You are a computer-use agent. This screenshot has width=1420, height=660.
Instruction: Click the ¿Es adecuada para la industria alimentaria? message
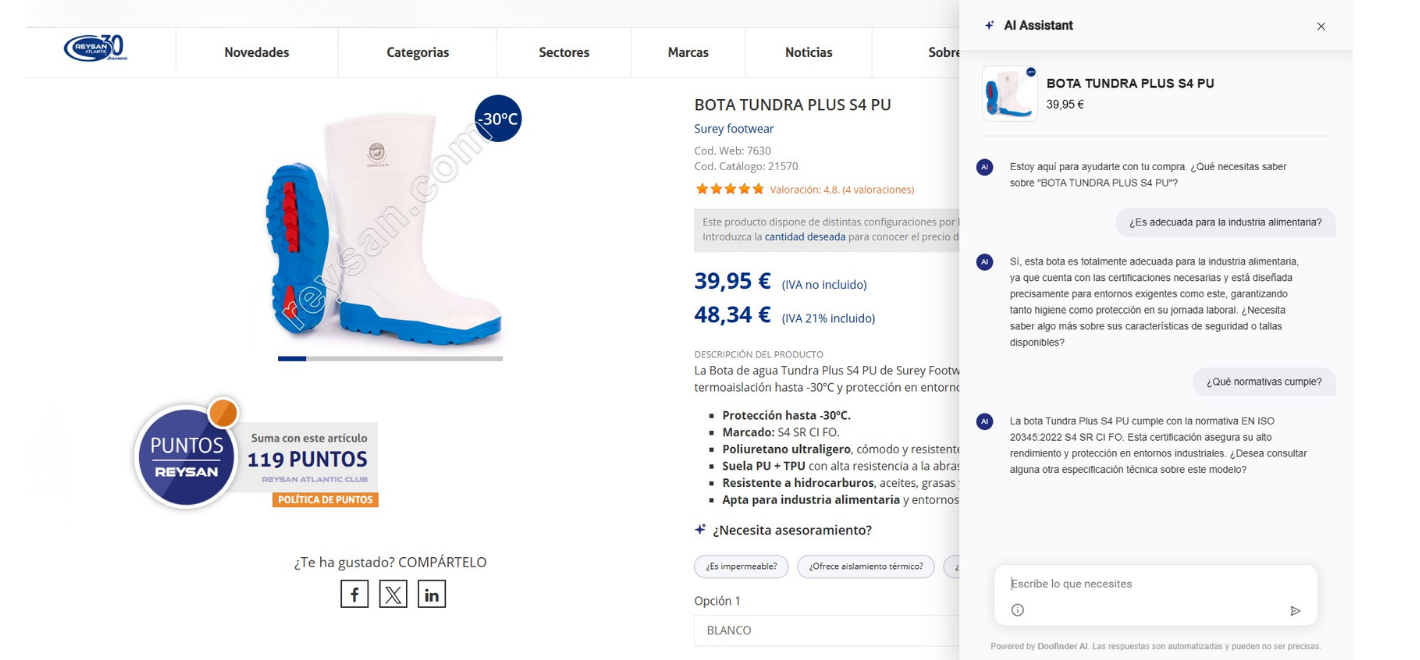pos(1225,222)
